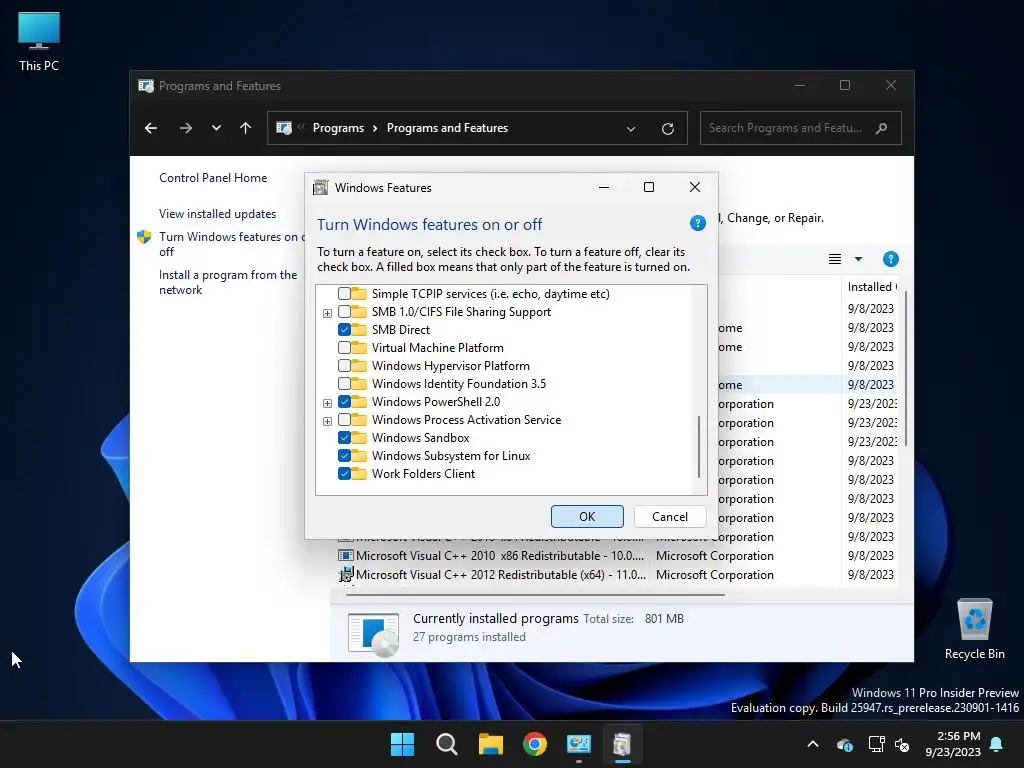Image resolution: width=1024 pixels, height=768 pixels.
Task: Open the This PC desktop icon
Action: point(39,42)
